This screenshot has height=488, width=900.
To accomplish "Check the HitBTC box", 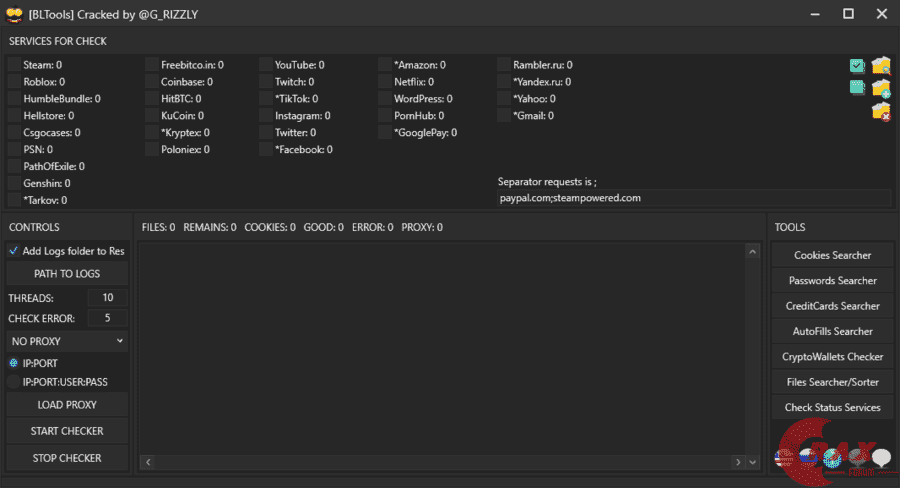I will (x=152, y=99).
